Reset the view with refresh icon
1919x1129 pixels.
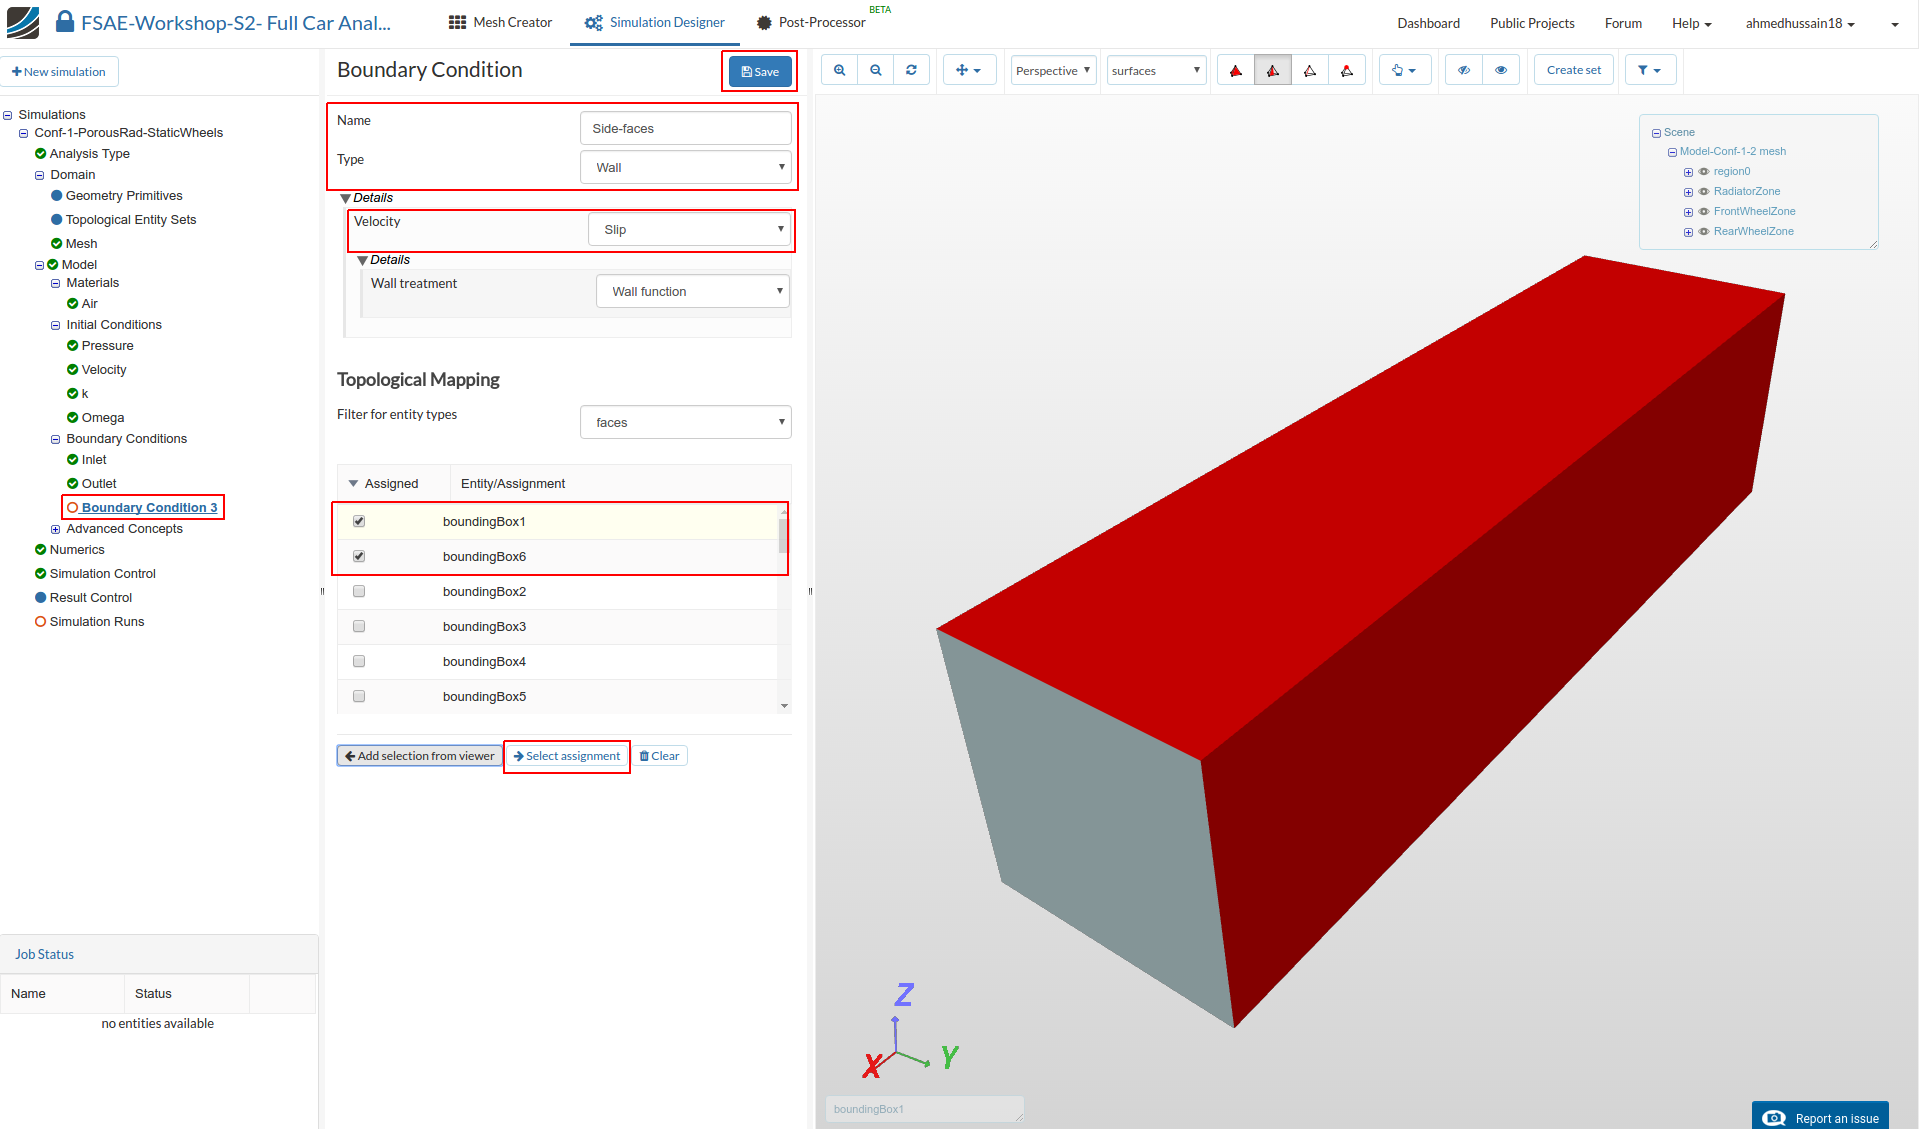pyautogui.click(x=911, y=70)
